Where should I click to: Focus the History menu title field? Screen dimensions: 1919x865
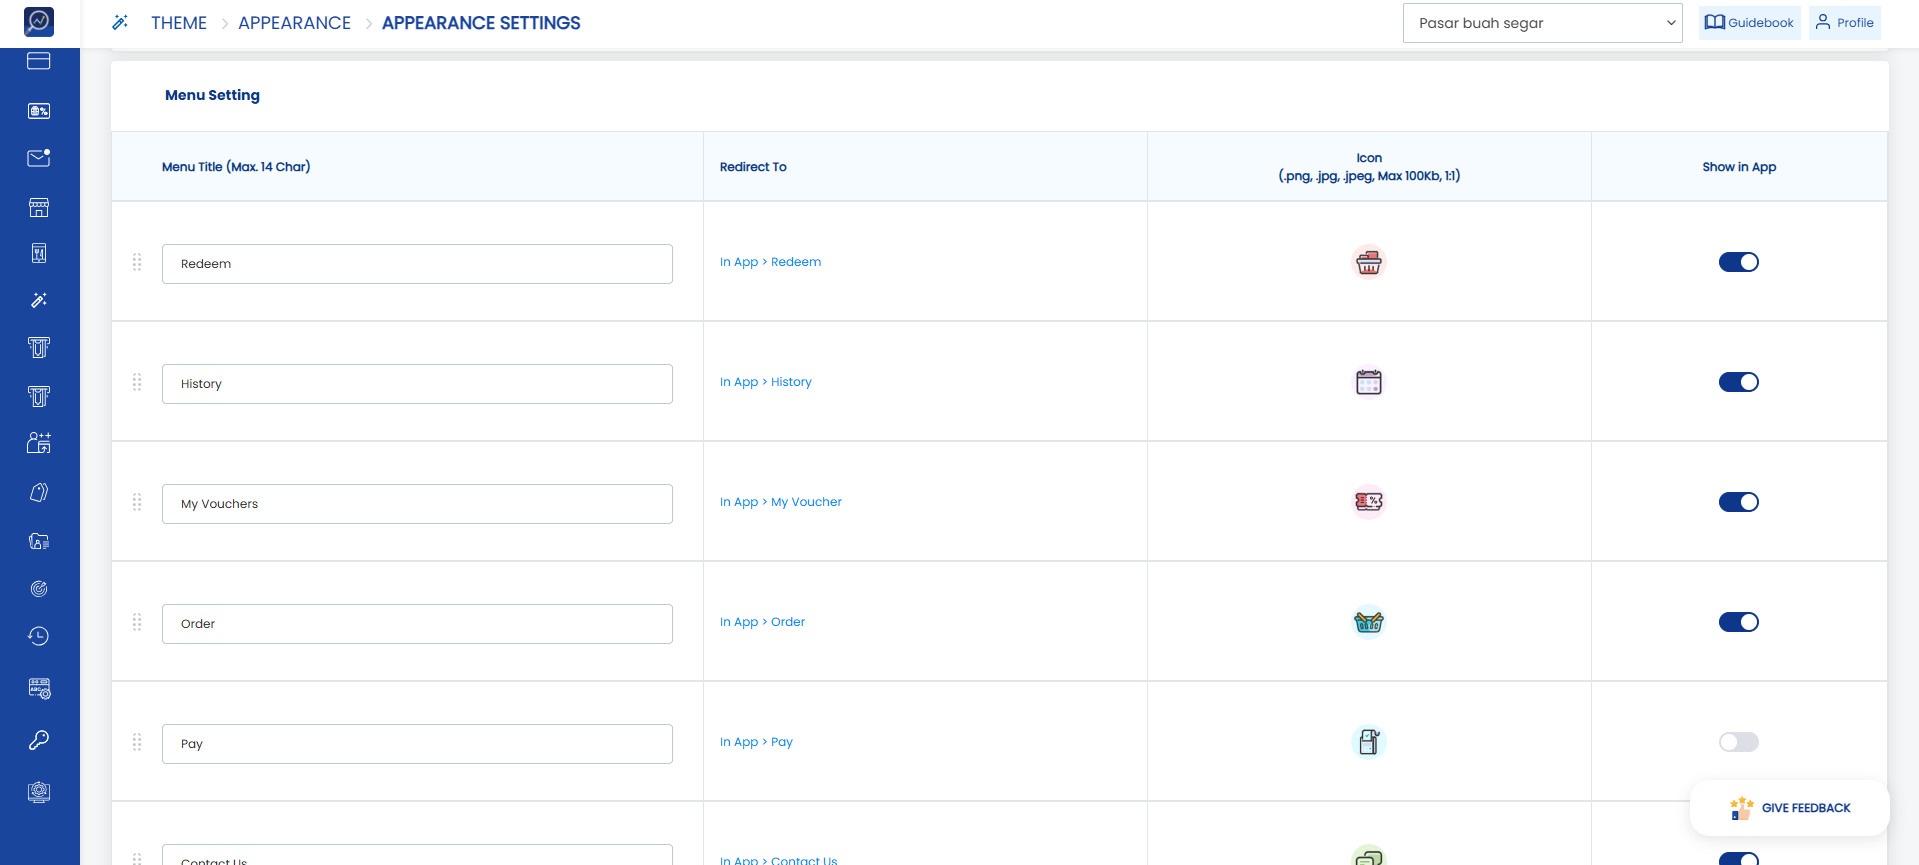click(x=417, y=384)
